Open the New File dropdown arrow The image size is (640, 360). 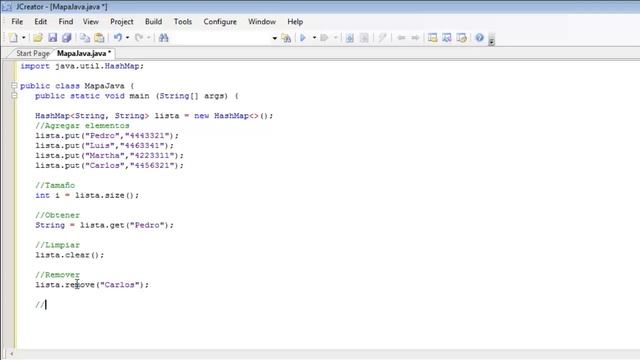tap(23, 38)
